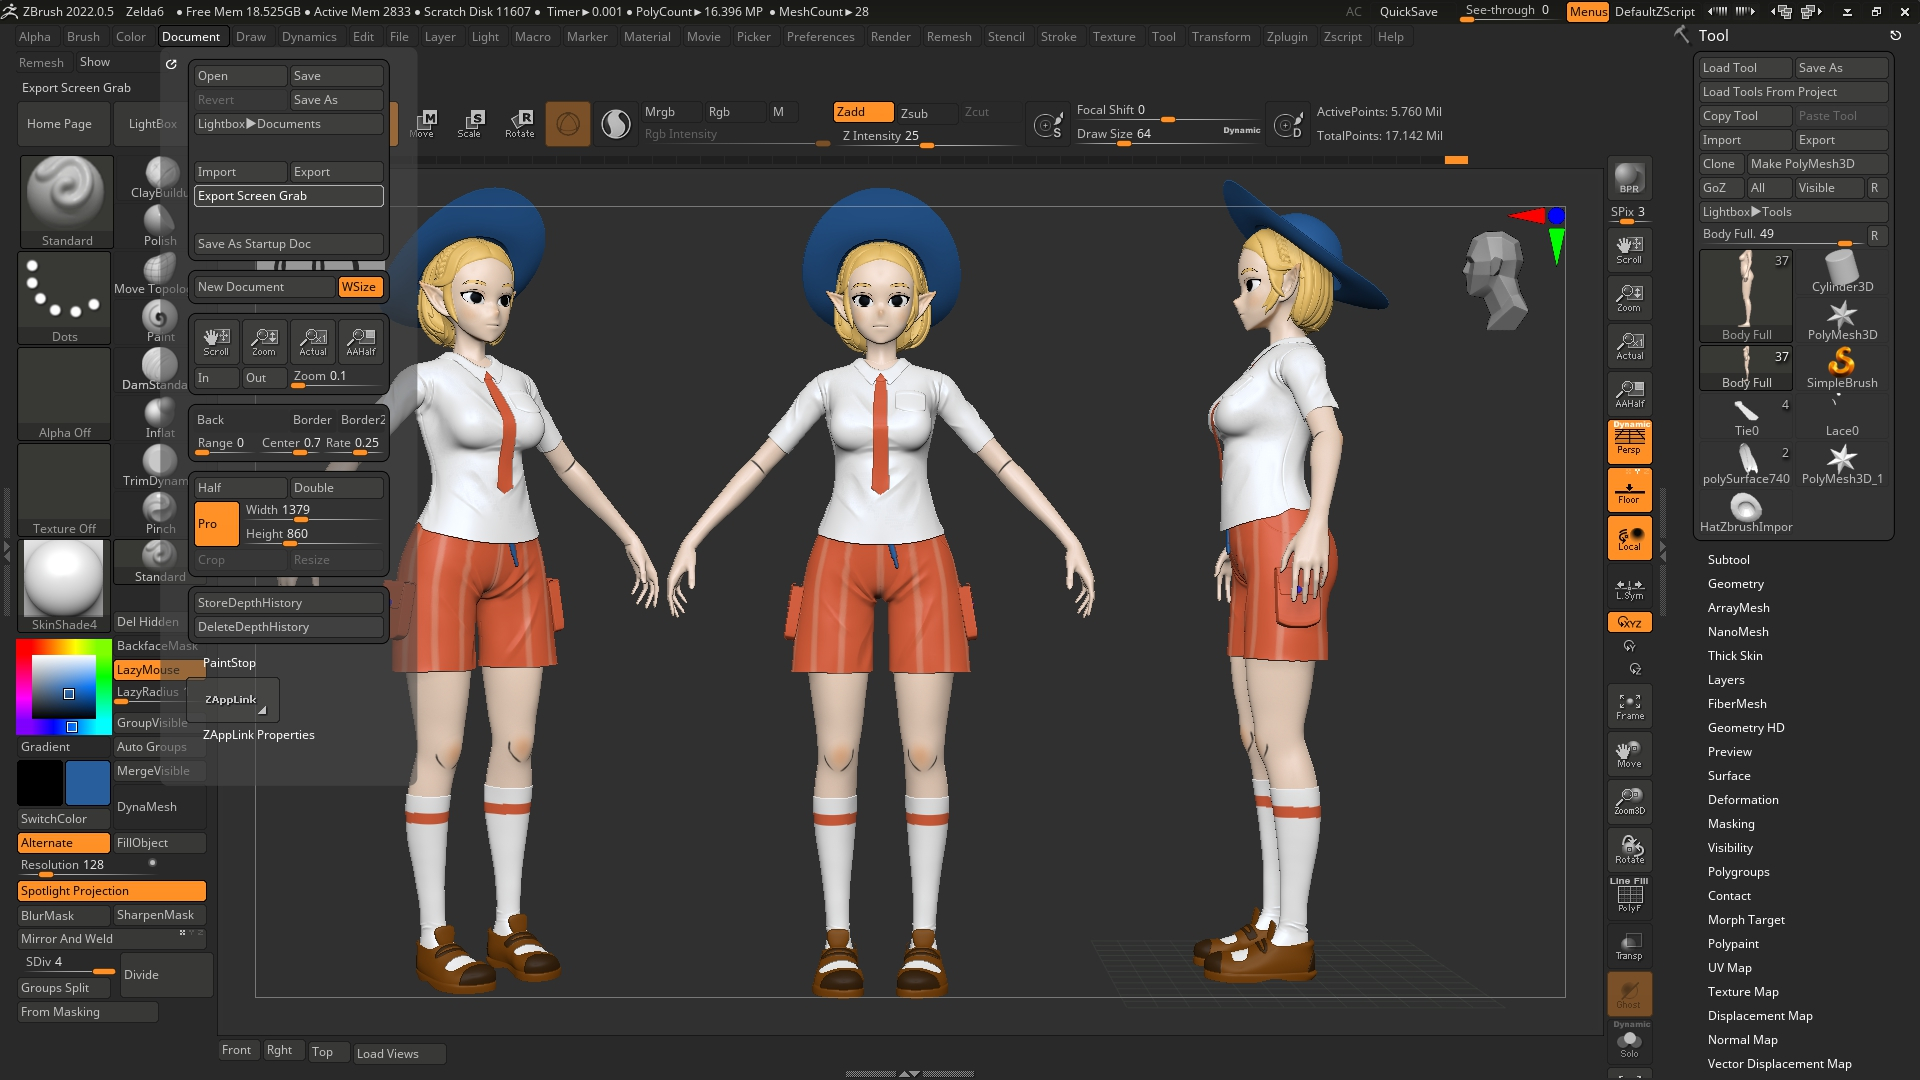The width and height of the screenshot is (1920, 1080).
Task: Click the ZAppLink icon
Action: click(x=234, y=700)
